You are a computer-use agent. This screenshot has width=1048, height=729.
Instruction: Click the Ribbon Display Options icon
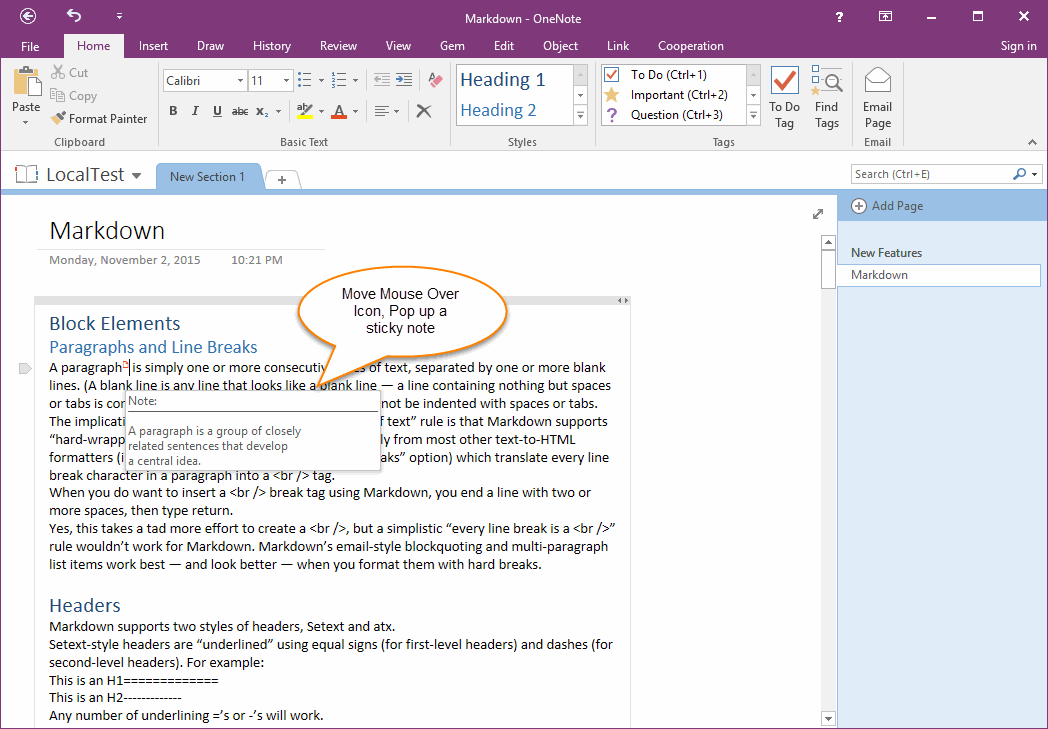pos(886,17)
